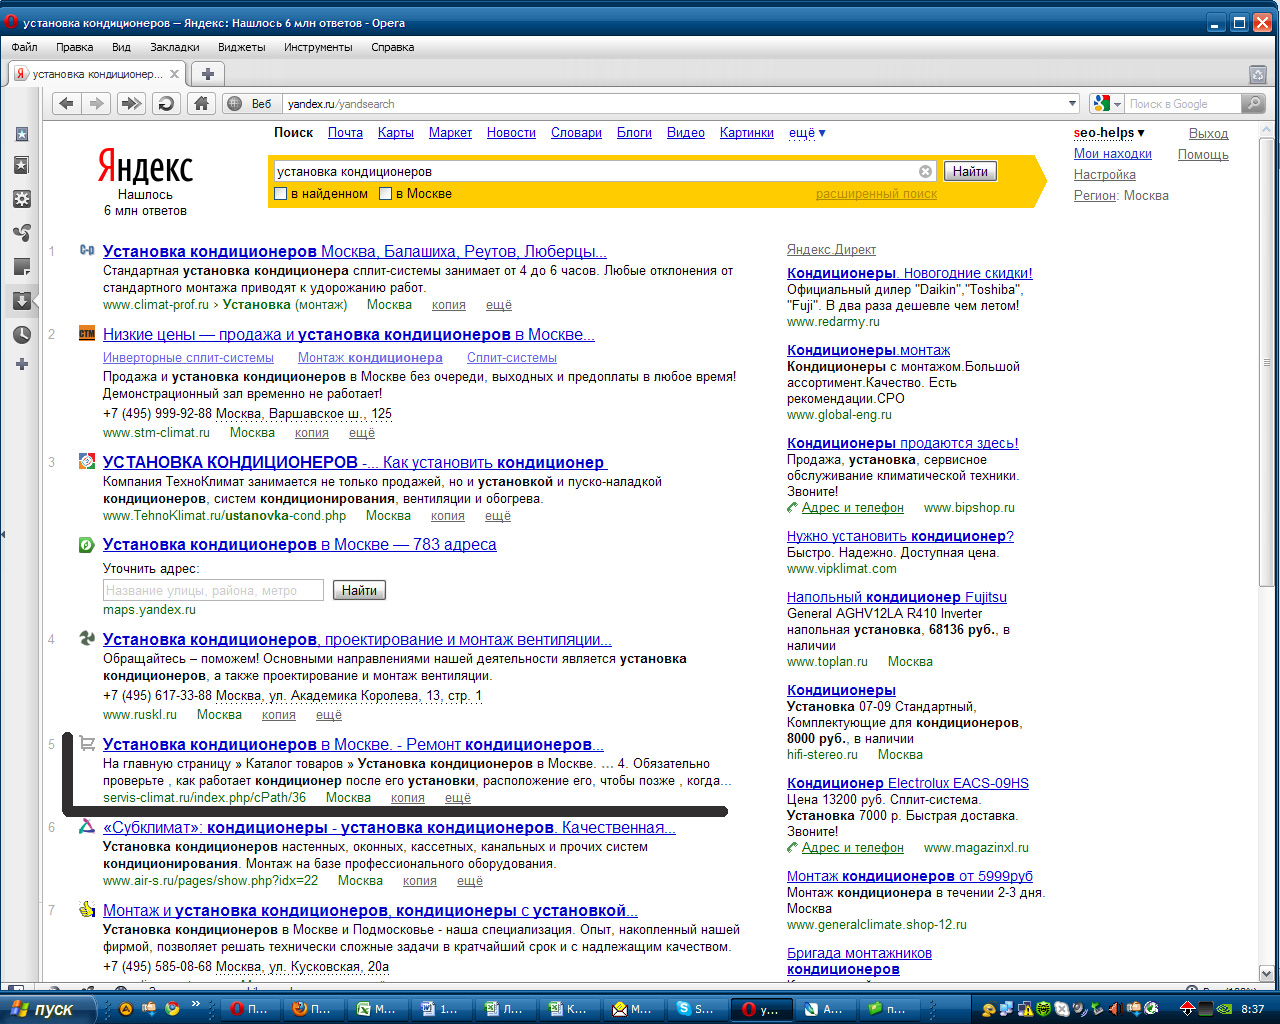Click the vertical scrollbar down arrow
Viewport: 1280px width, 1024px height.
tap(1267, 973)
